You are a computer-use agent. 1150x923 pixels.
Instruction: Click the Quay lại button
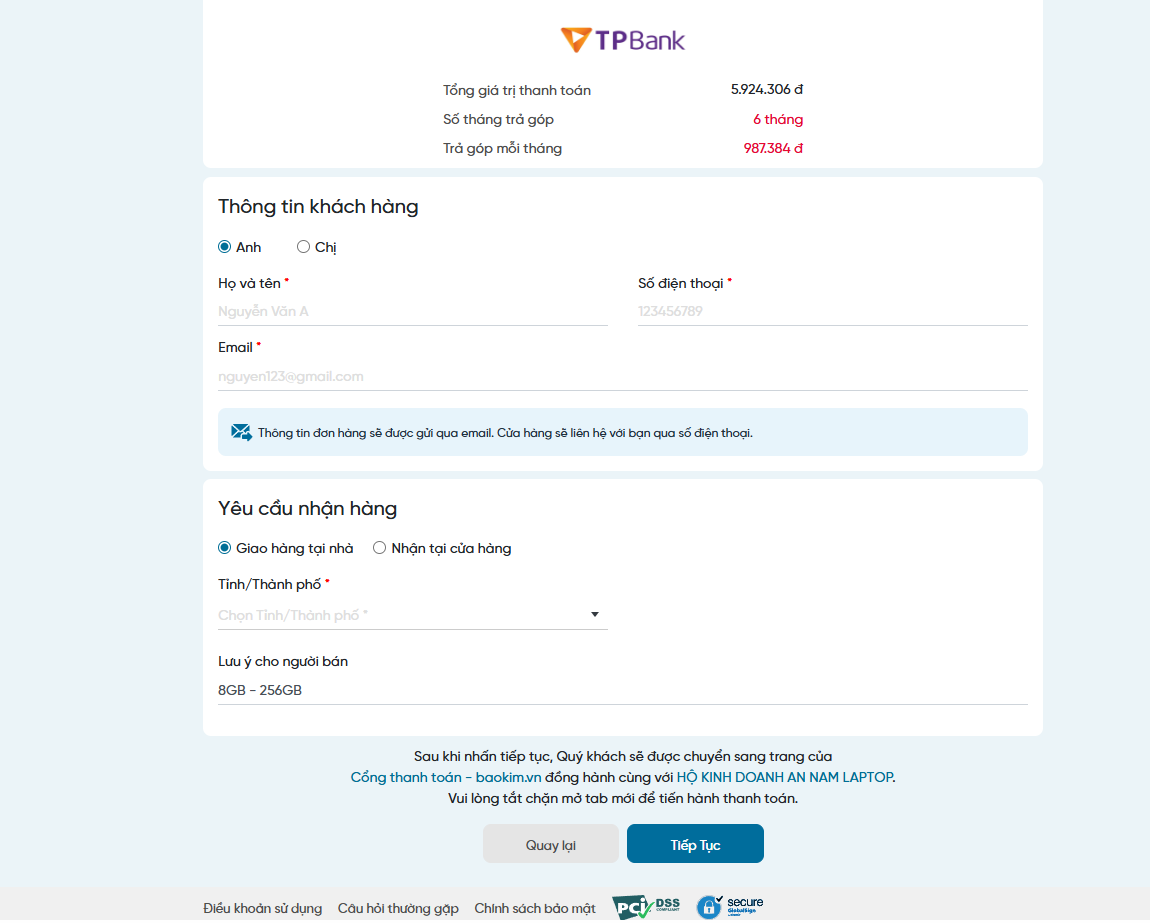[x=551, y=844]
